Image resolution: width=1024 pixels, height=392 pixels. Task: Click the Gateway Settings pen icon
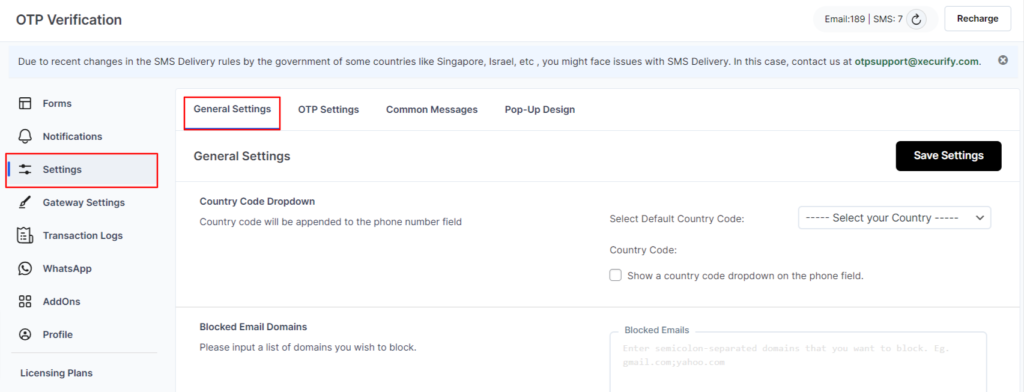point(25,203)
